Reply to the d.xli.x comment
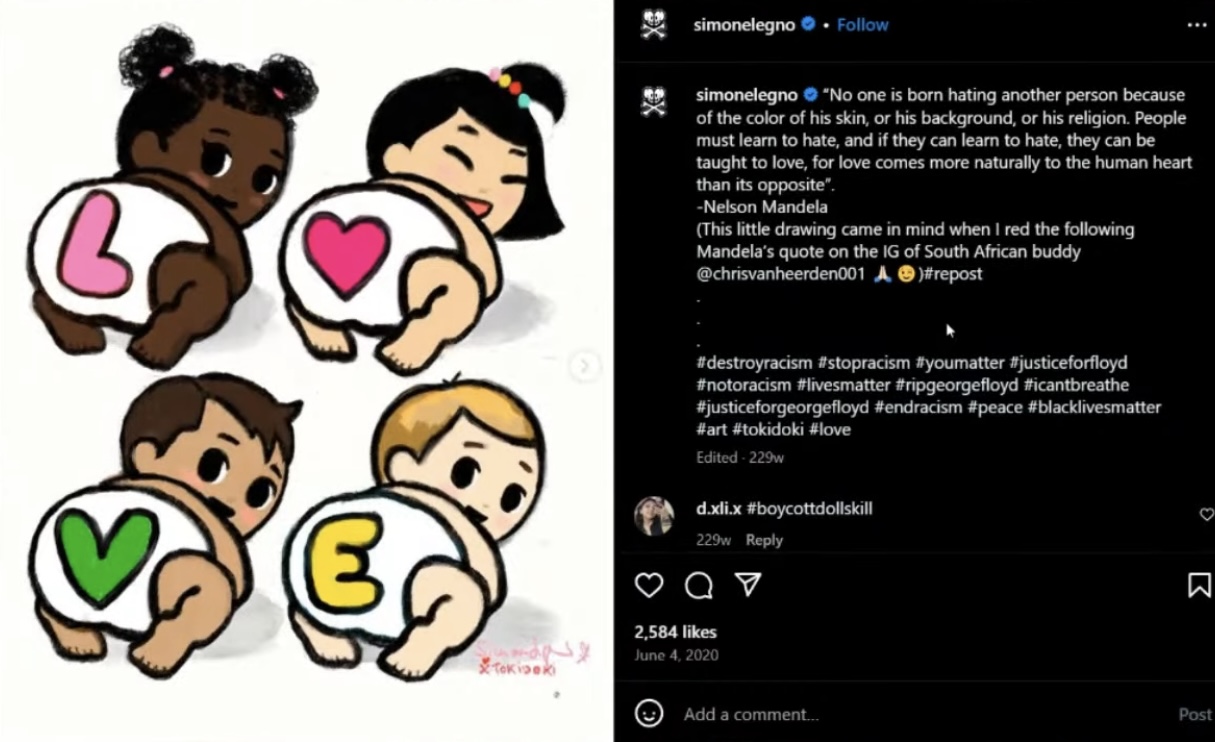Screen dimensions: 1215x742 pos(764,540)
